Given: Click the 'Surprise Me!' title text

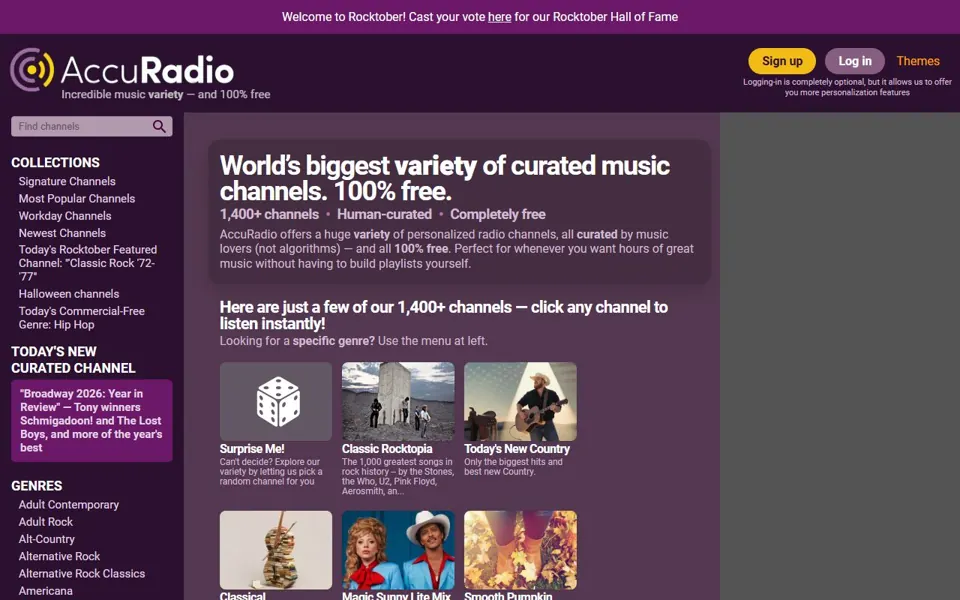Looking at the screenshot, I should (252, 449).
